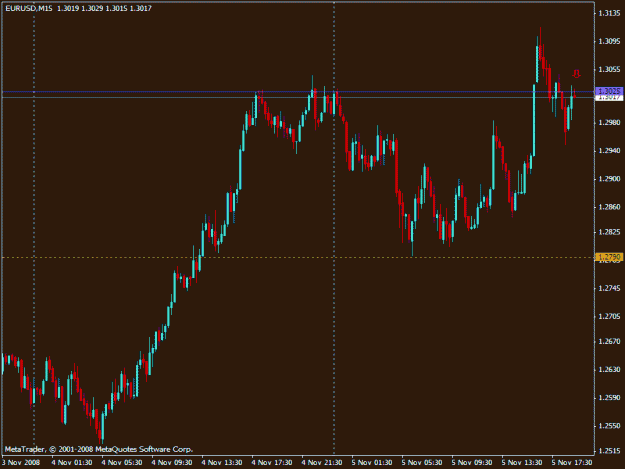Click the 1.2550 price axis label
Viewport: 625px width, 469px height.
click(x=609, y=426)
